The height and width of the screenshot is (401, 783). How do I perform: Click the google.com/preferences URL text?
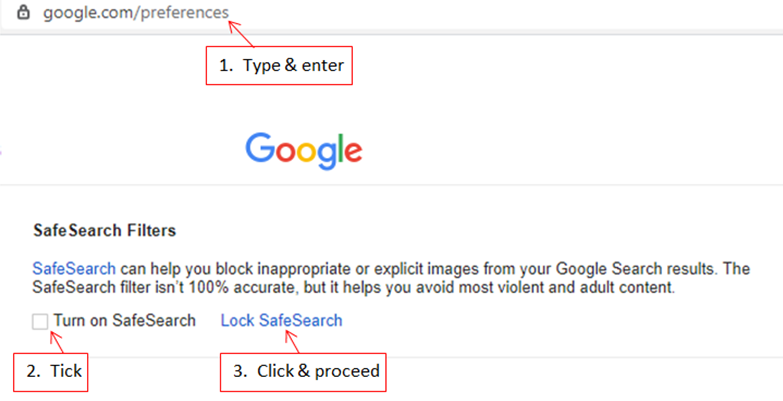click(x=136, y=12)
